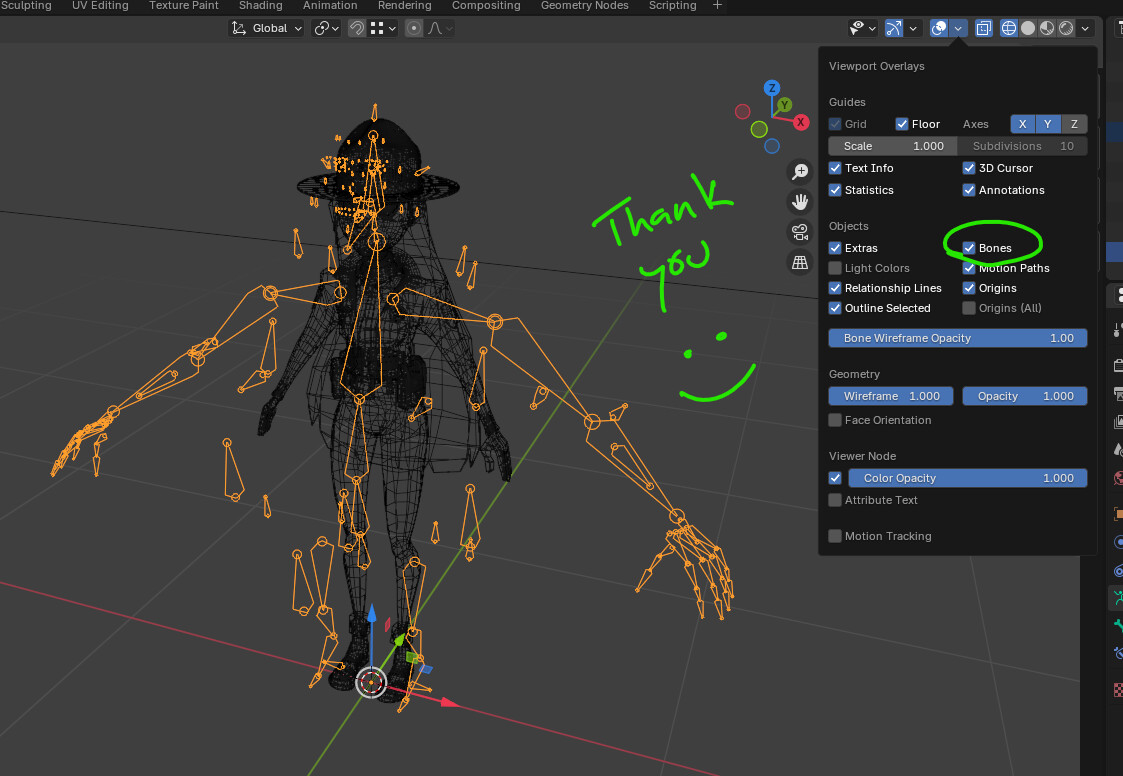Image resolution: width=1123 pixels, height=776 pixels.
Task: Switch to solid viewport shading
Action: click(x=1028, y=28)
